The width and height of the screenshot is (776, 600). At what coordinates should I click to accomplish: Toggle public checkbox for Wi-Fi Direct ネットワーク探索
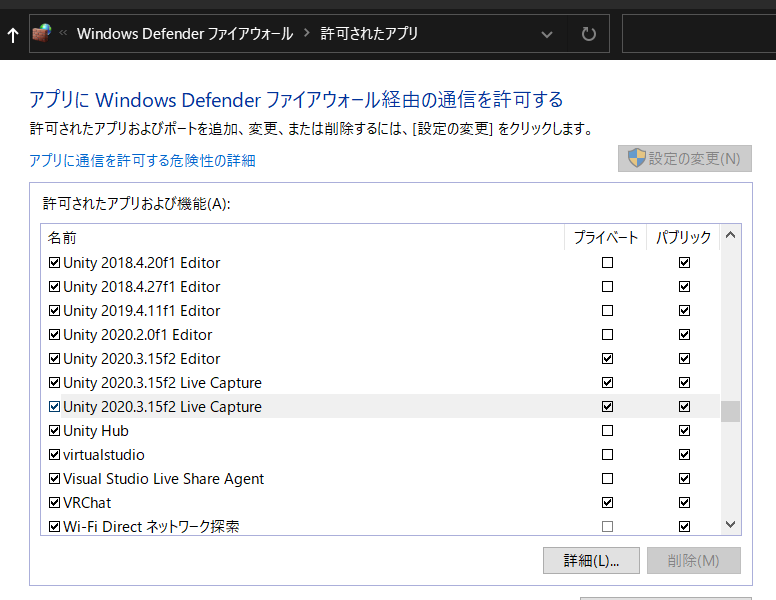pos(684,526)
